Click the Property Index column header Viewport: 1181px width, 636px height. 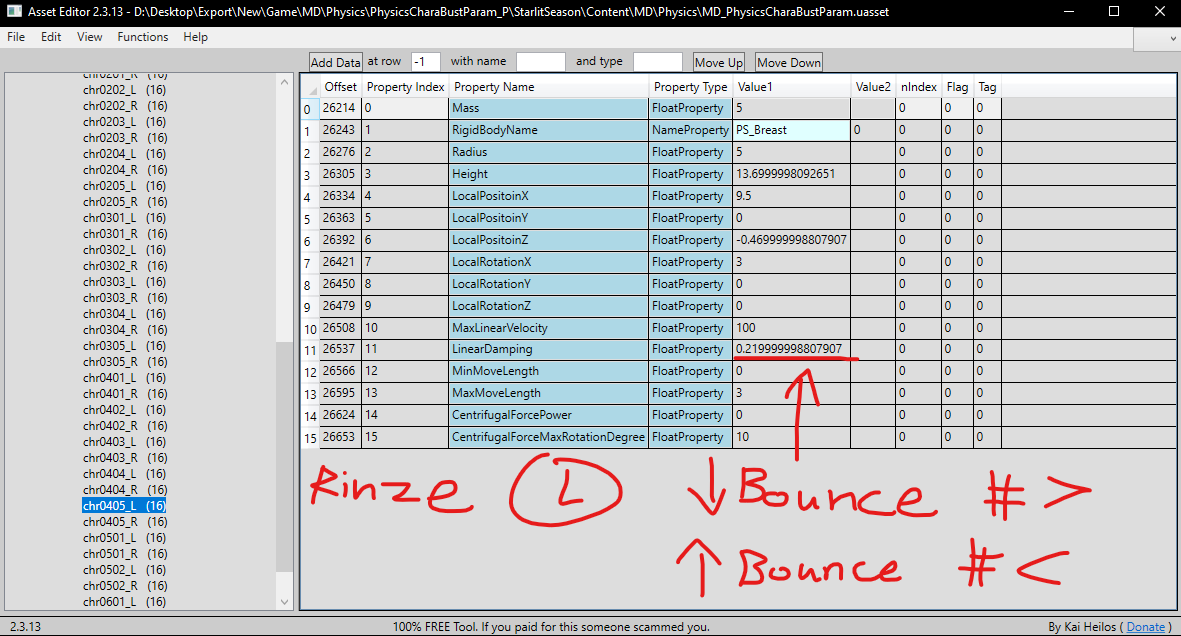point(405,87)
